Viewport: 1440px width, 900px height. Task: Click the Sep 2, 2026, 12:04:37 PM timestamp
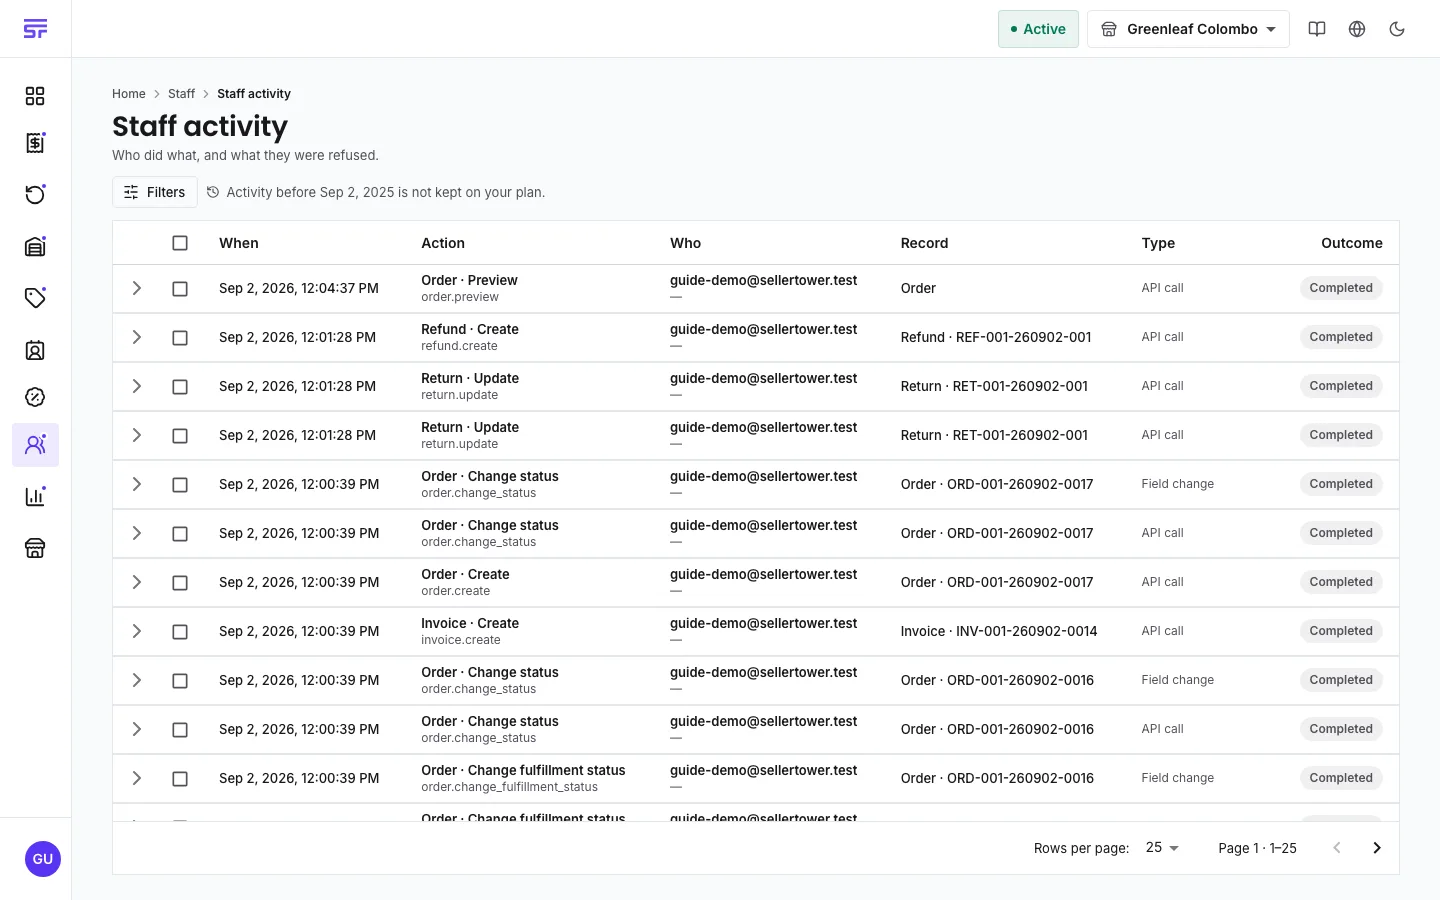tap(299, 288)
